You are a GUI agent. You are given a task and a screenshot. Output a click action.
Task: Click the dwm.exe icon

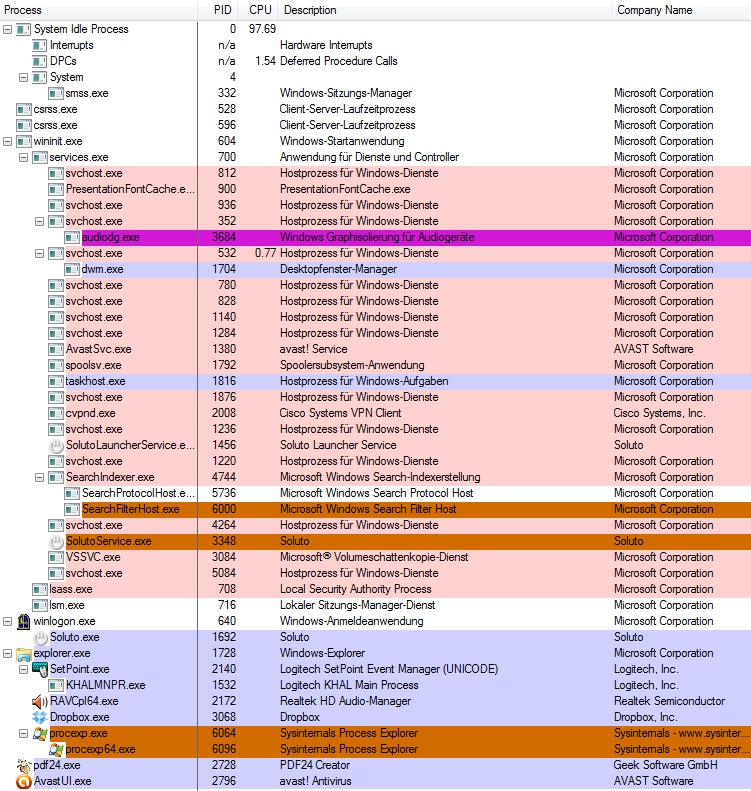72,269
